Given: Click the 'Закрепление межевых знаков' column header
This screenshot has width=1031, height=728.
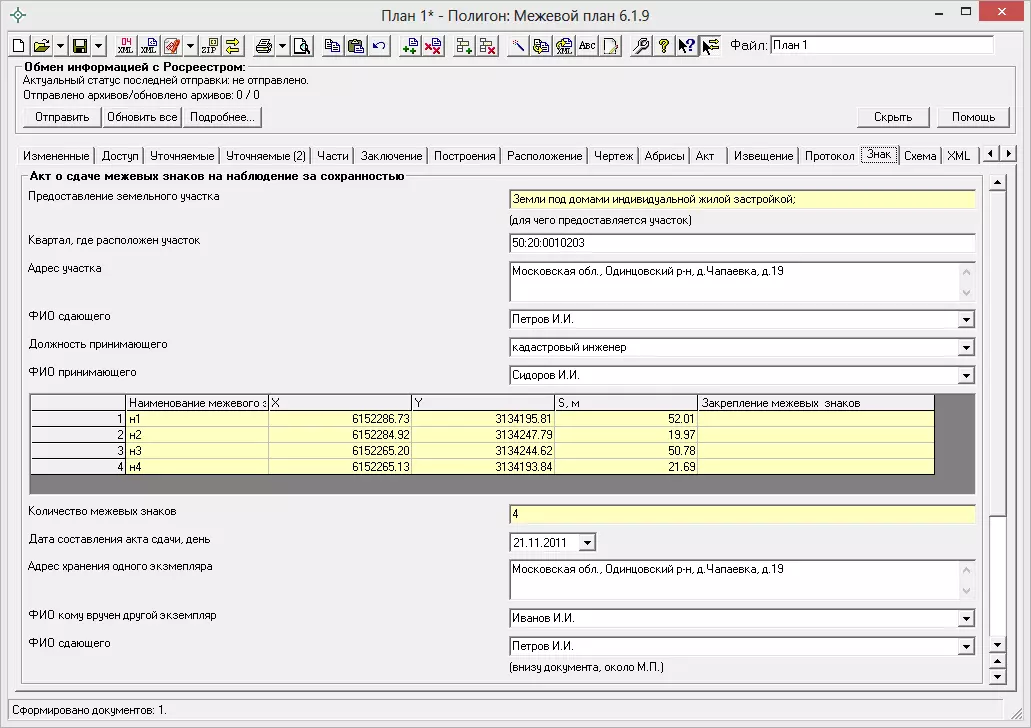Looking at the screenshot, I should pos(816,403).
